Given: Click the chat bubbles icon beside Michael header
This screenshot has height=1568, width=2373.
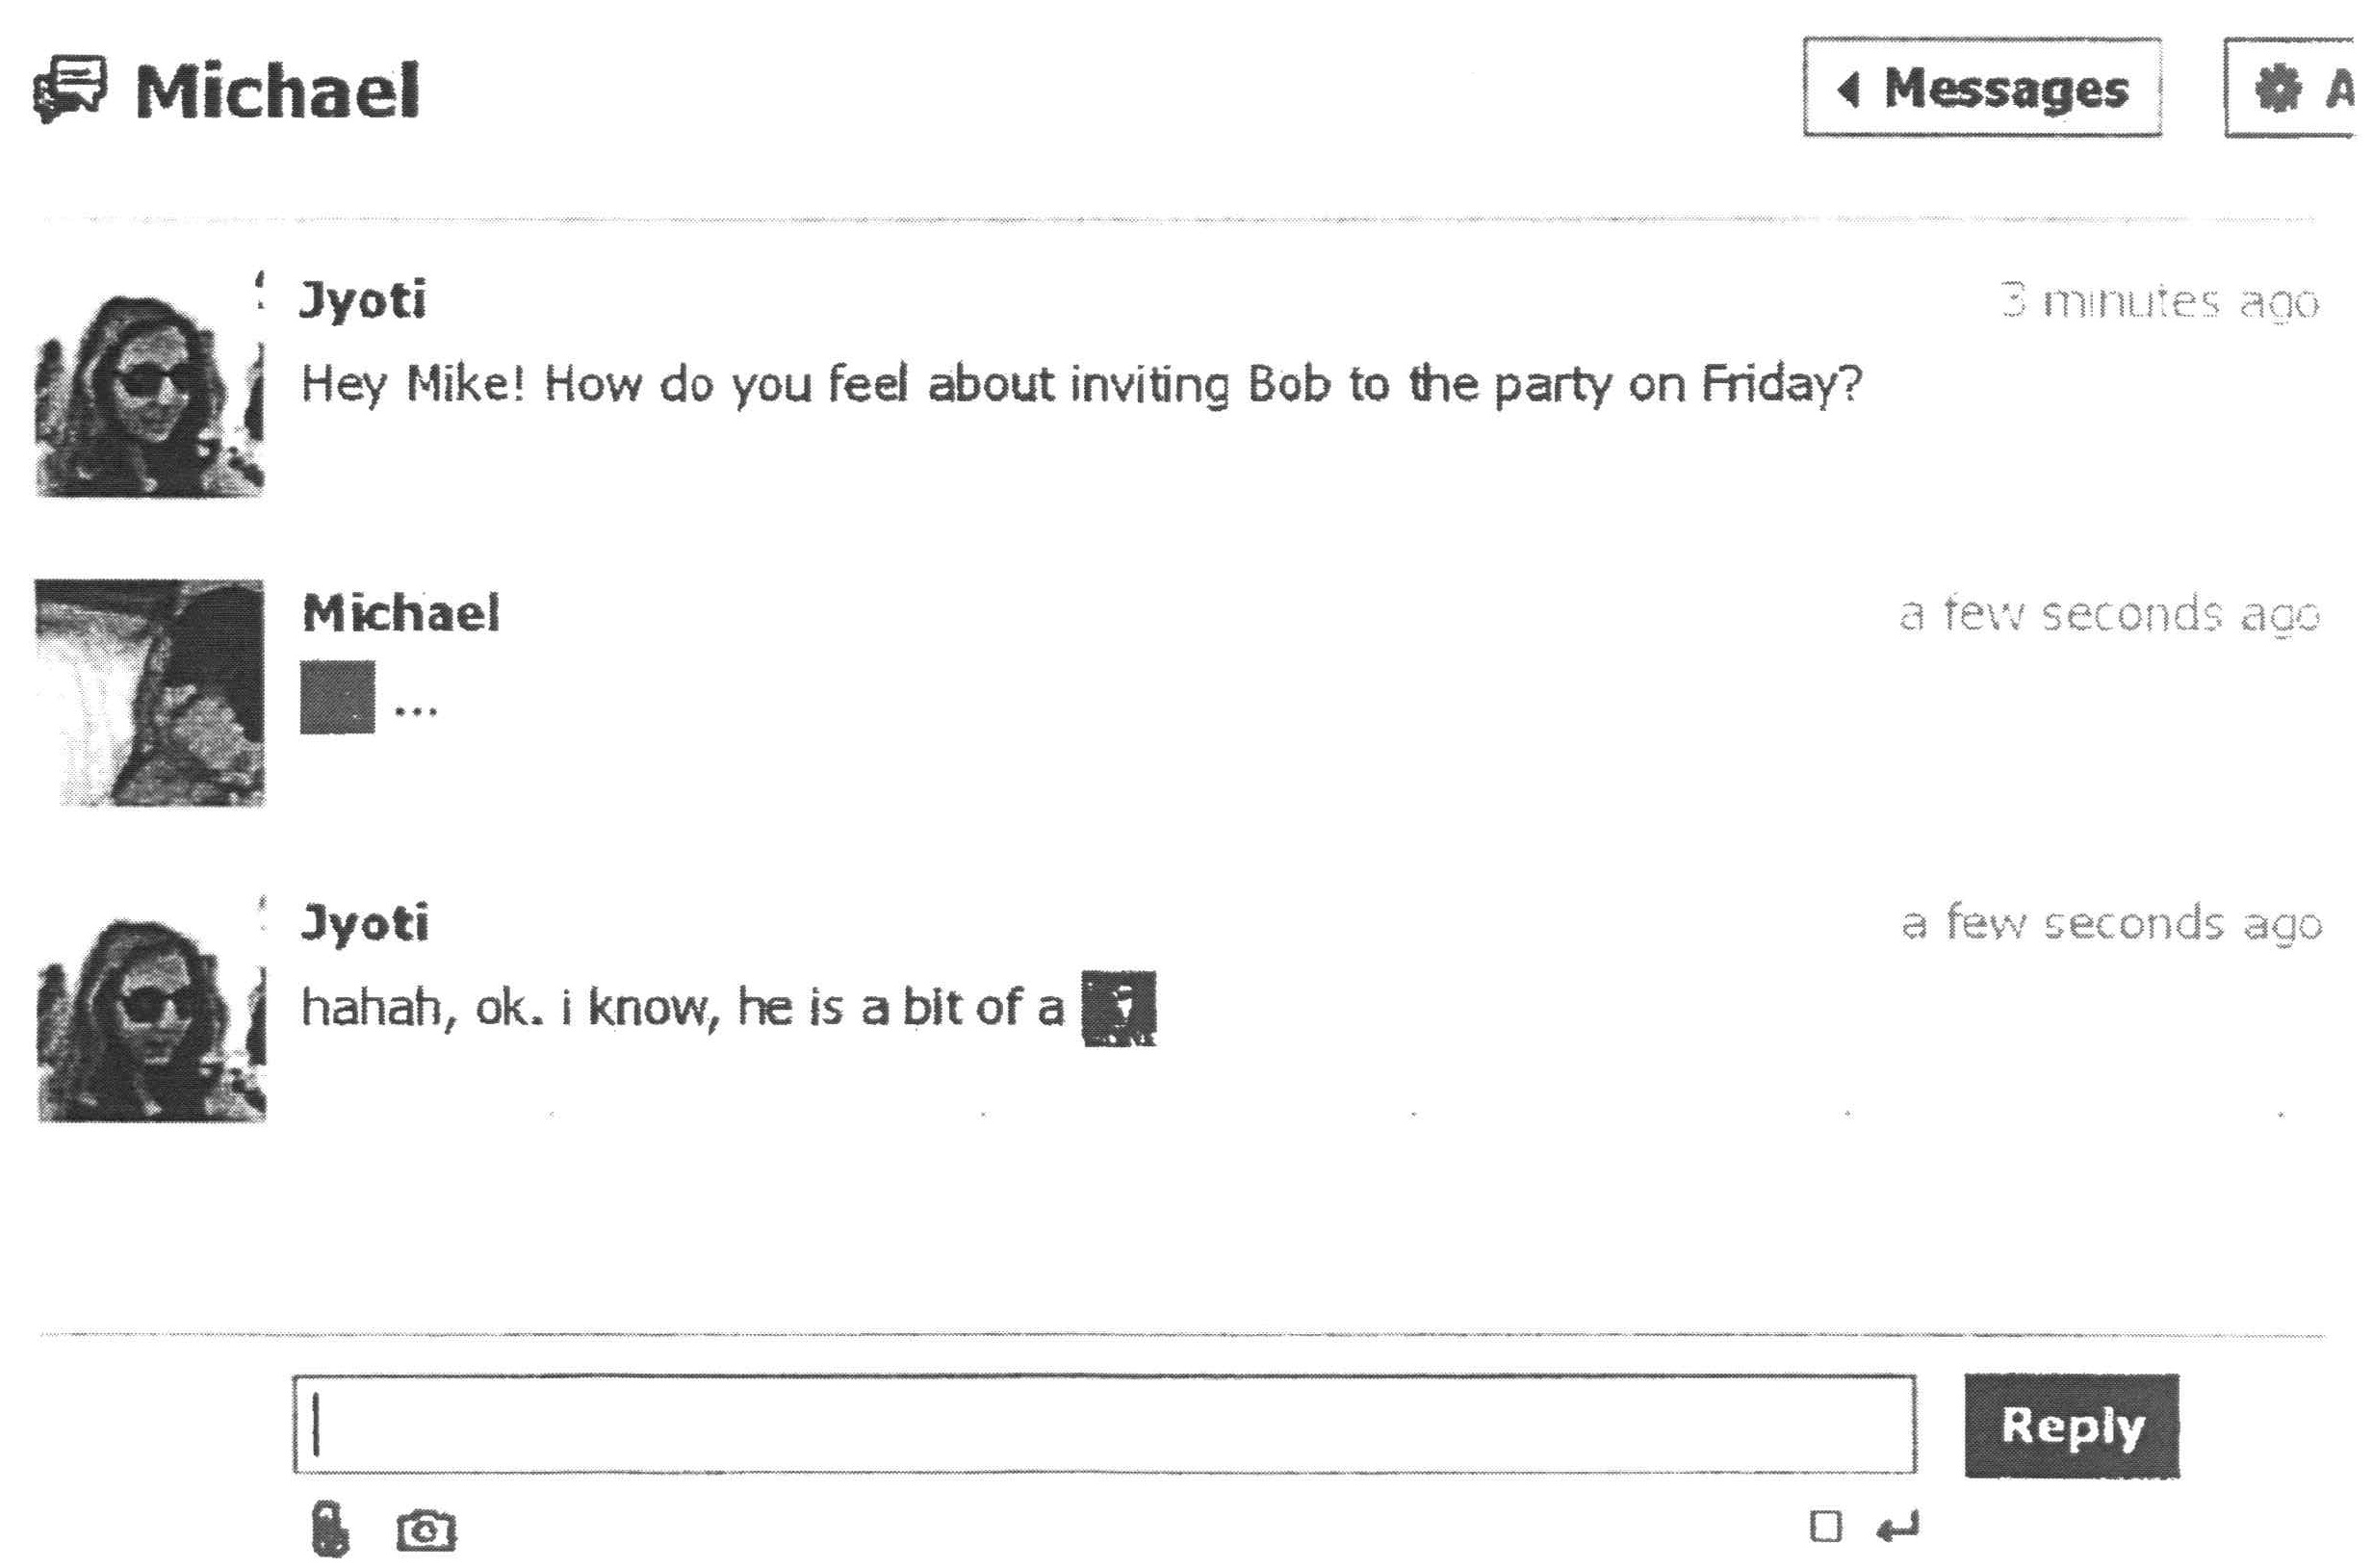Looking at the screenshot, I should click(69, 88).
